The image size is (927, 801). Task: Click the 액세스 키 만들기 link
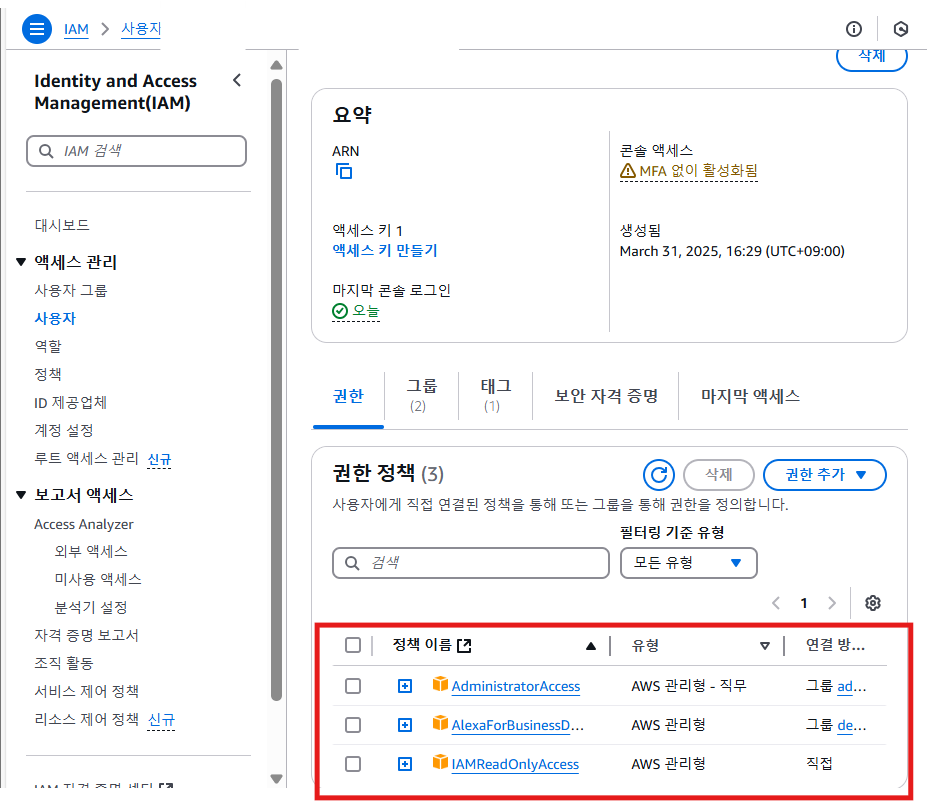pos(385,251)
